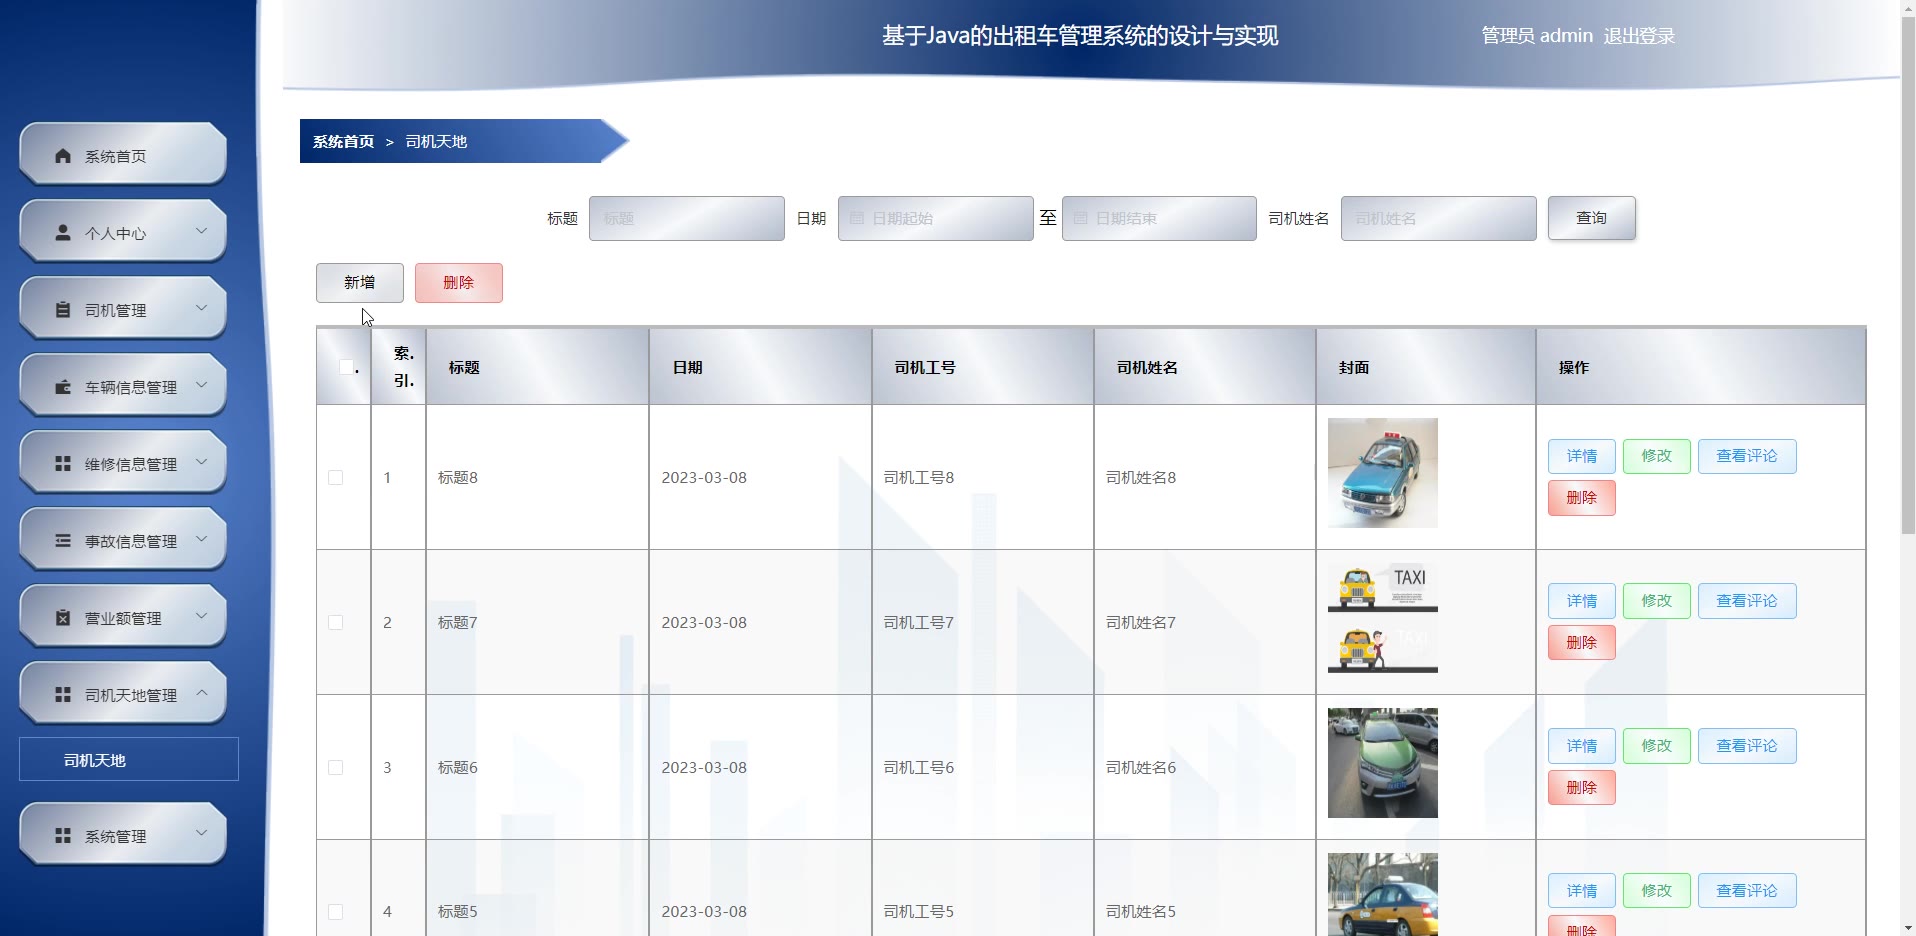Click the person icon beside 个人中心

point(63,233)
